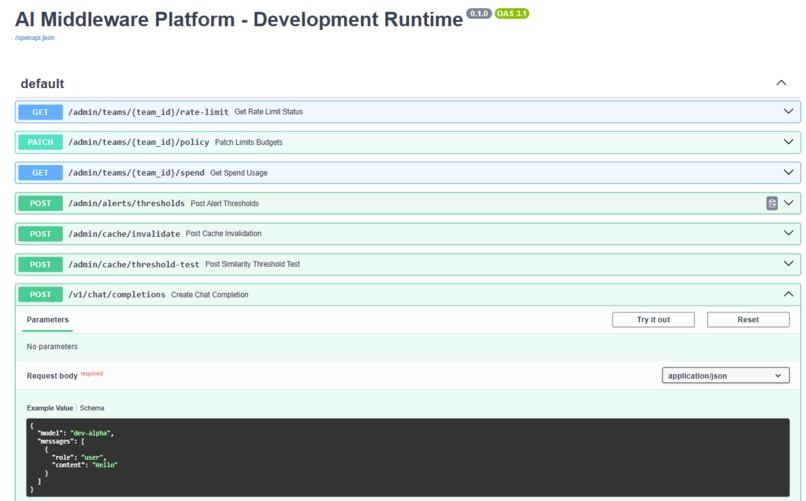This screenshot has height=501, width=806.
Task: Click the GET method badge for spend
Action: tap(41, 173)
